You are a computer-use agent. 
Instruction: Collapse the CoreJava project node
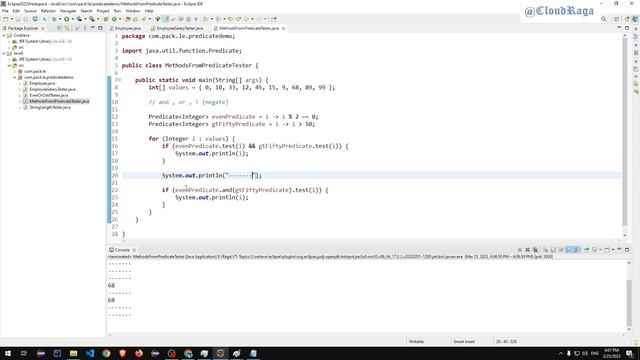4,36
